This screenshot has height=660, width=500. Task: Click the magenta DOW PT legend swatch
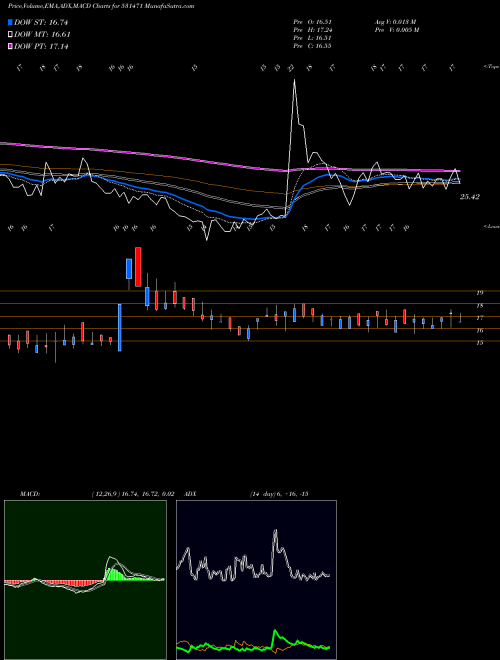point(10,46)
